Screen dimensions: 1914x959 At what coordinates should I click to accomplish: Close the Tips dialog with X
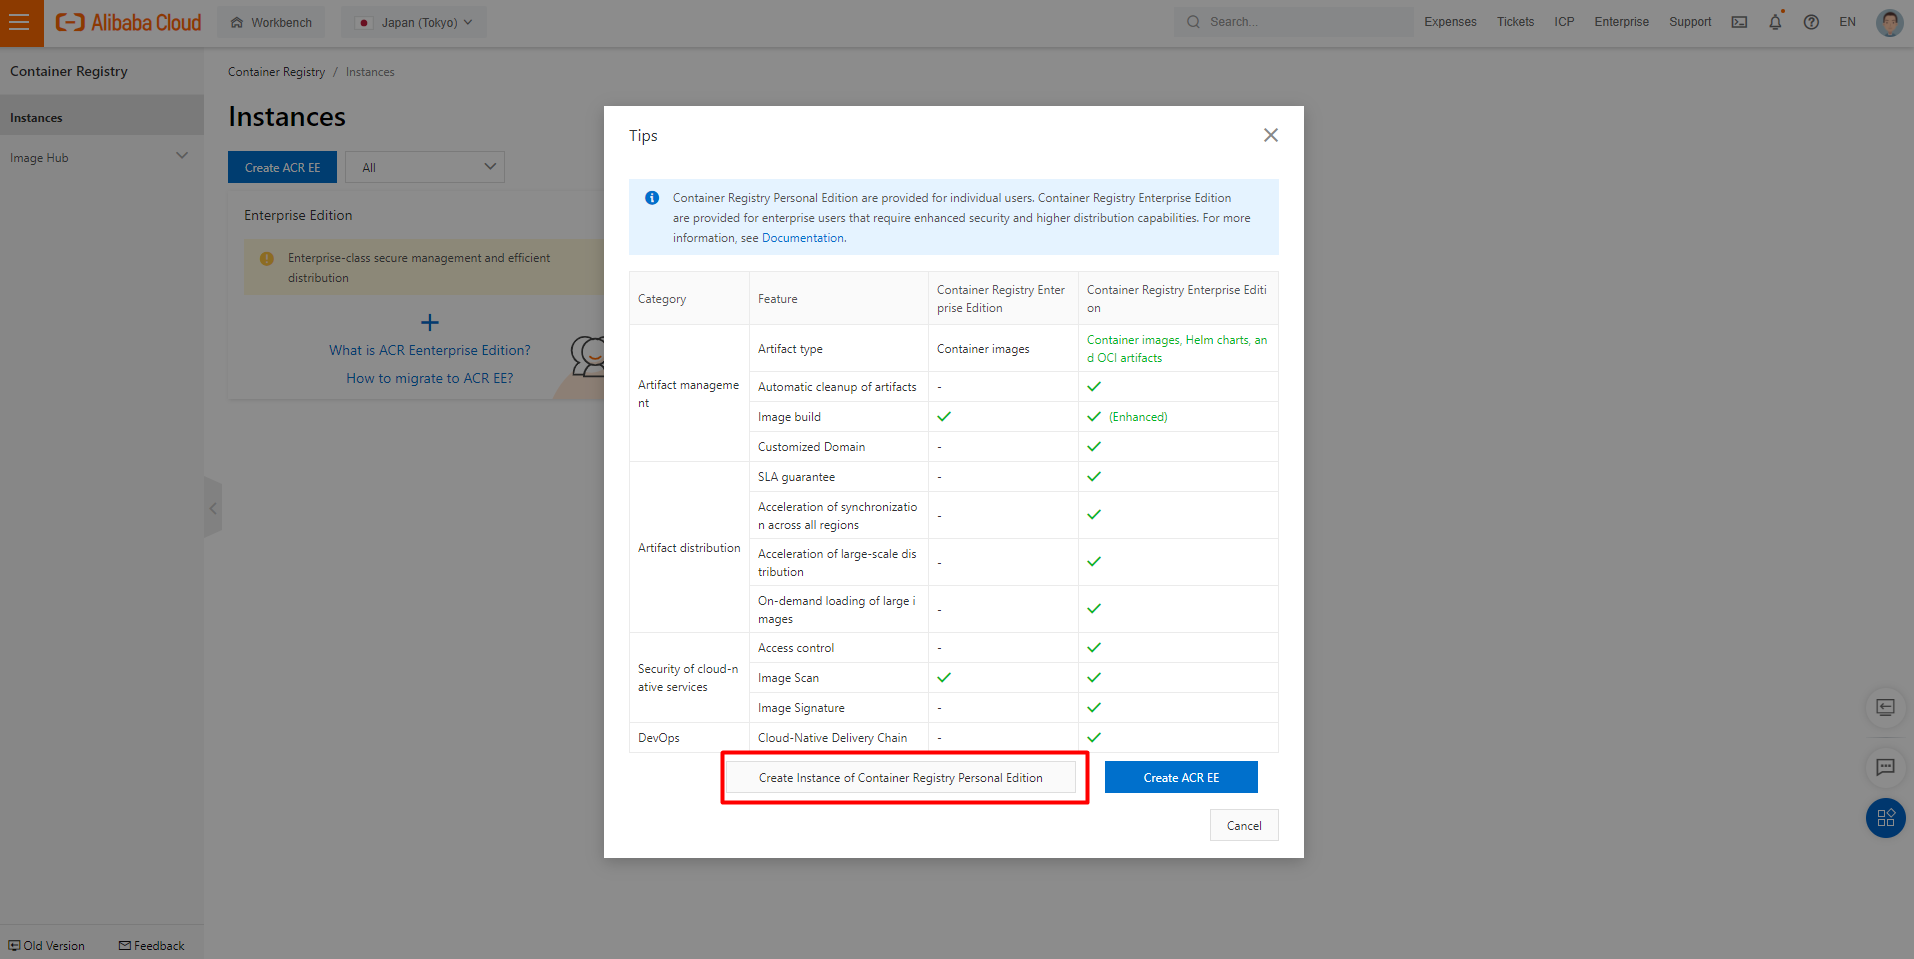(x=1270, y=135)
